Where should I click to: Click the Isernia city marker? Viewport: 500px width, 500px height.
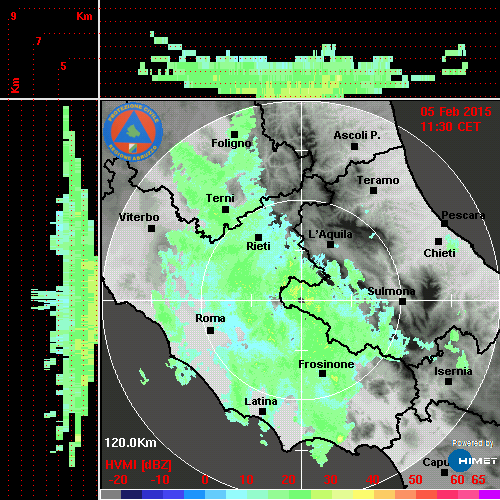point(449,381)
